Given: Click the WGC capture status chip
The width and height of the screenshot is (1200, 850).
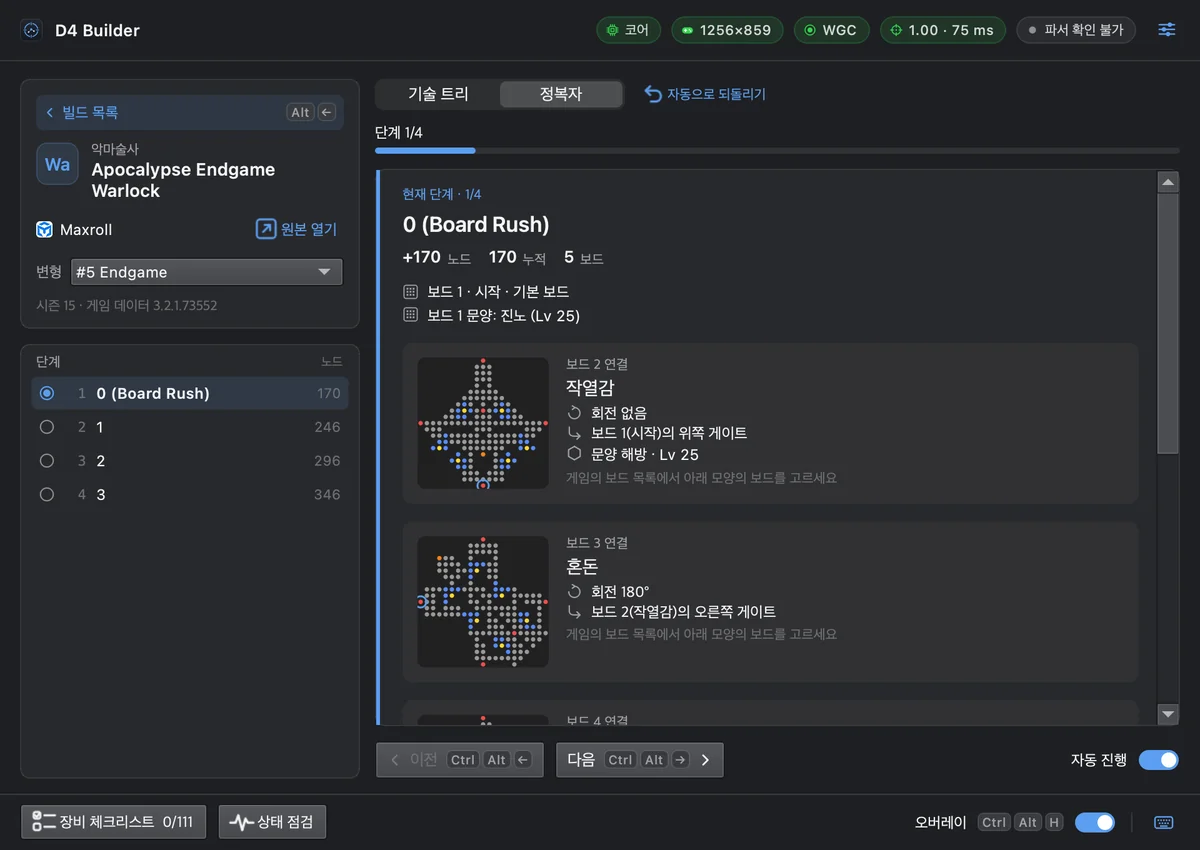Looking at the screenshot, I should (x=831, y=30).
